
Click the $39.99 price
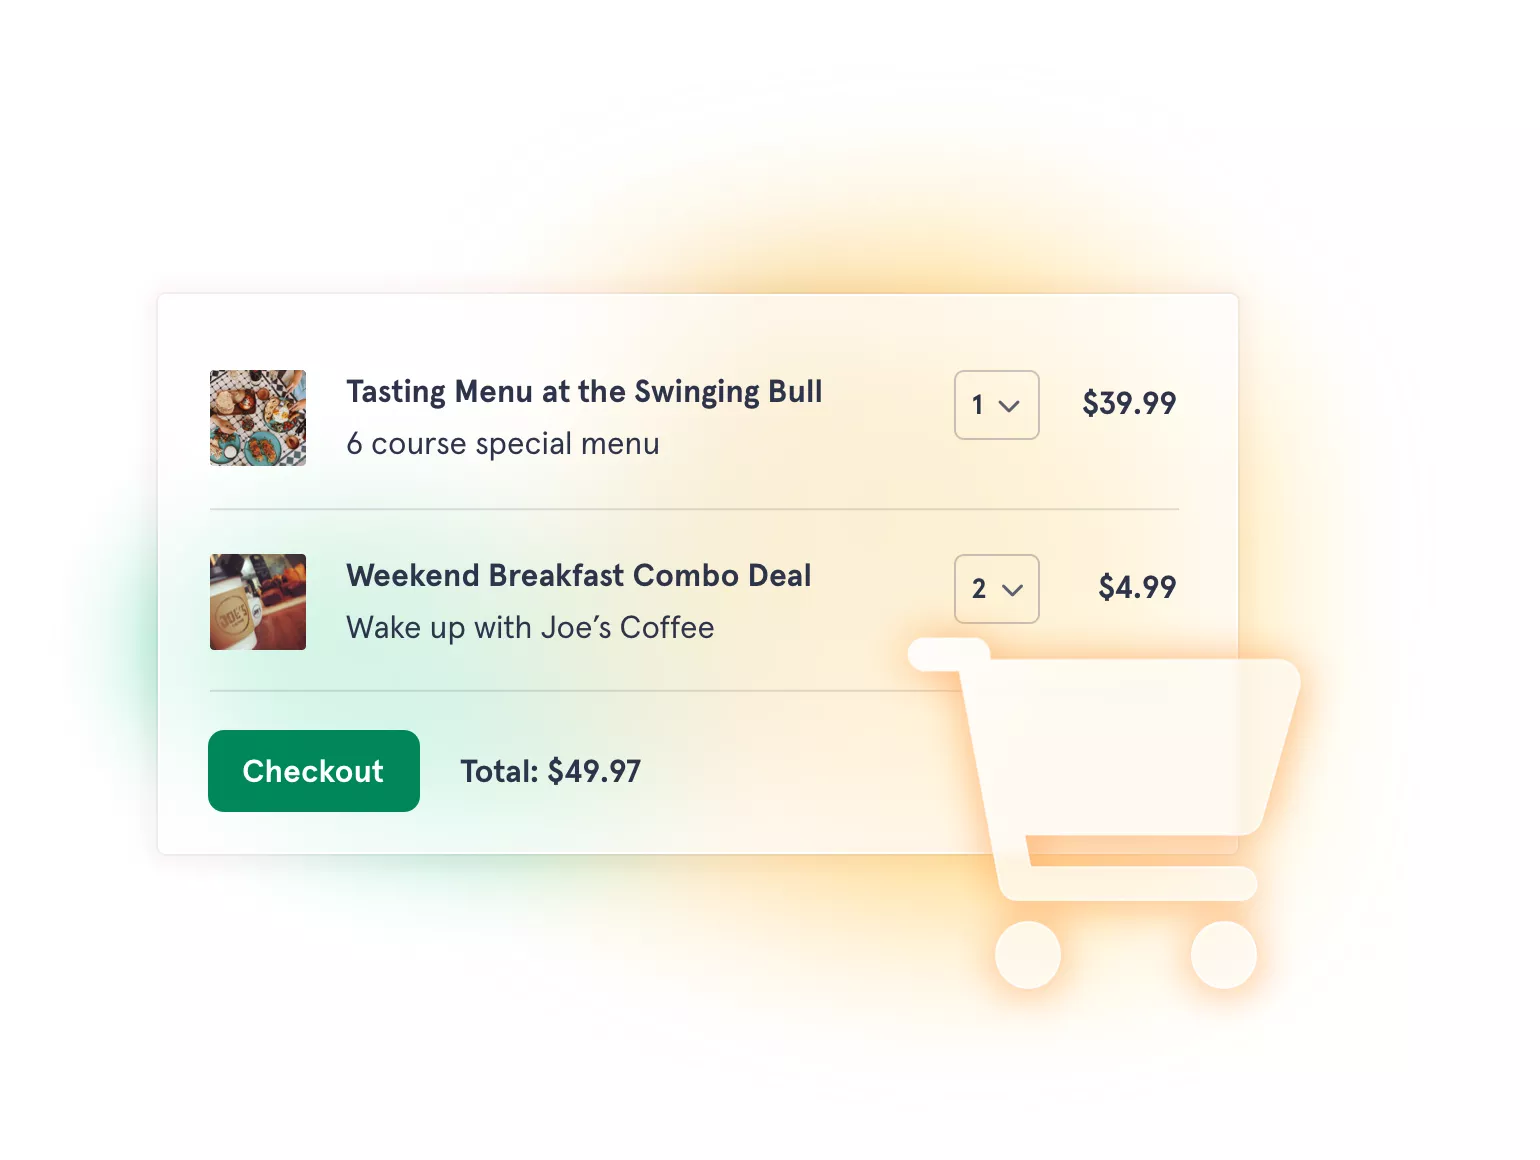click(x=1129, y=403)
